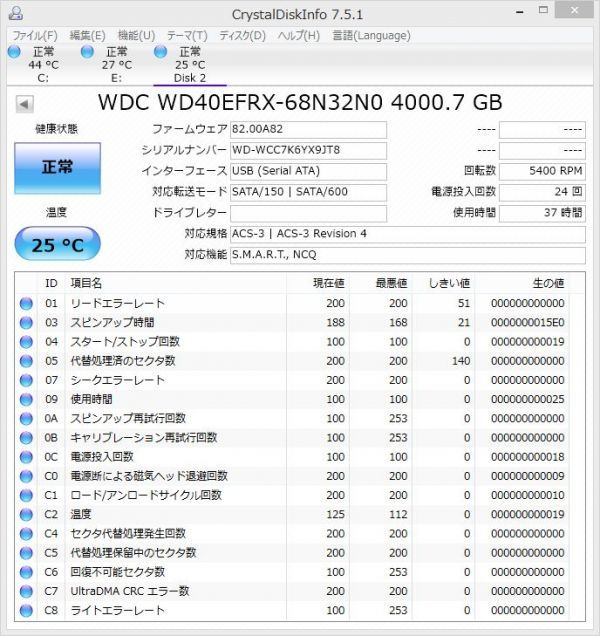Click the empty drive letter field
This screenshot has height=636, width=600.
[308, 213]
